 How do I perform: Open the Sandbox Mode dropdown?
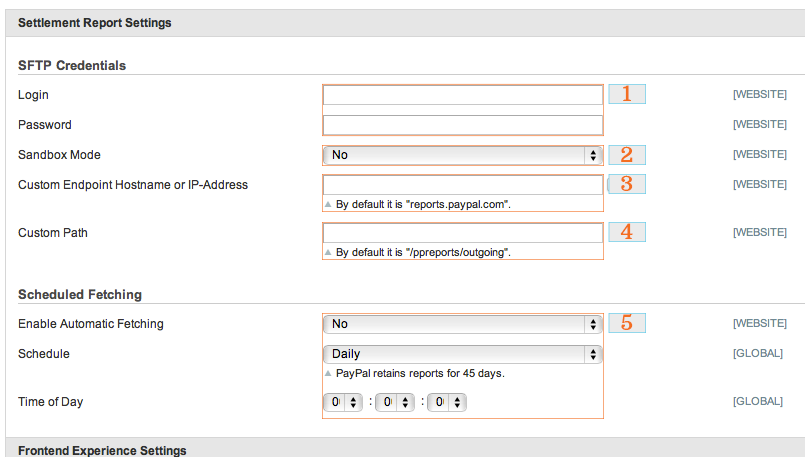coord(463,155)
